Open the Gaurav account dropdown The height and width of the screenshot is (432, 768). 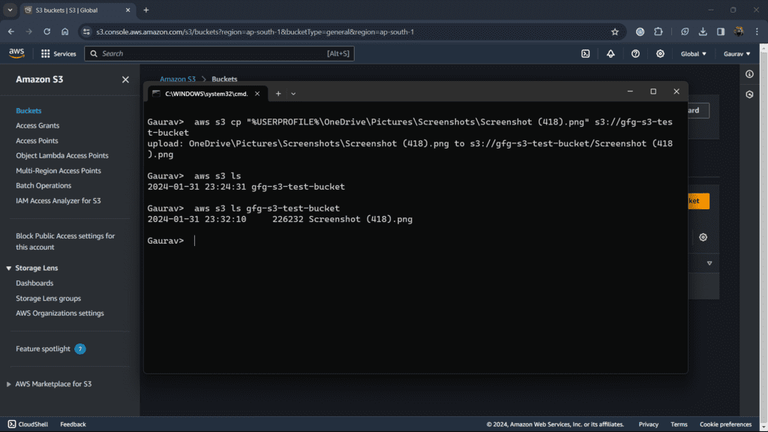[737, 54]
